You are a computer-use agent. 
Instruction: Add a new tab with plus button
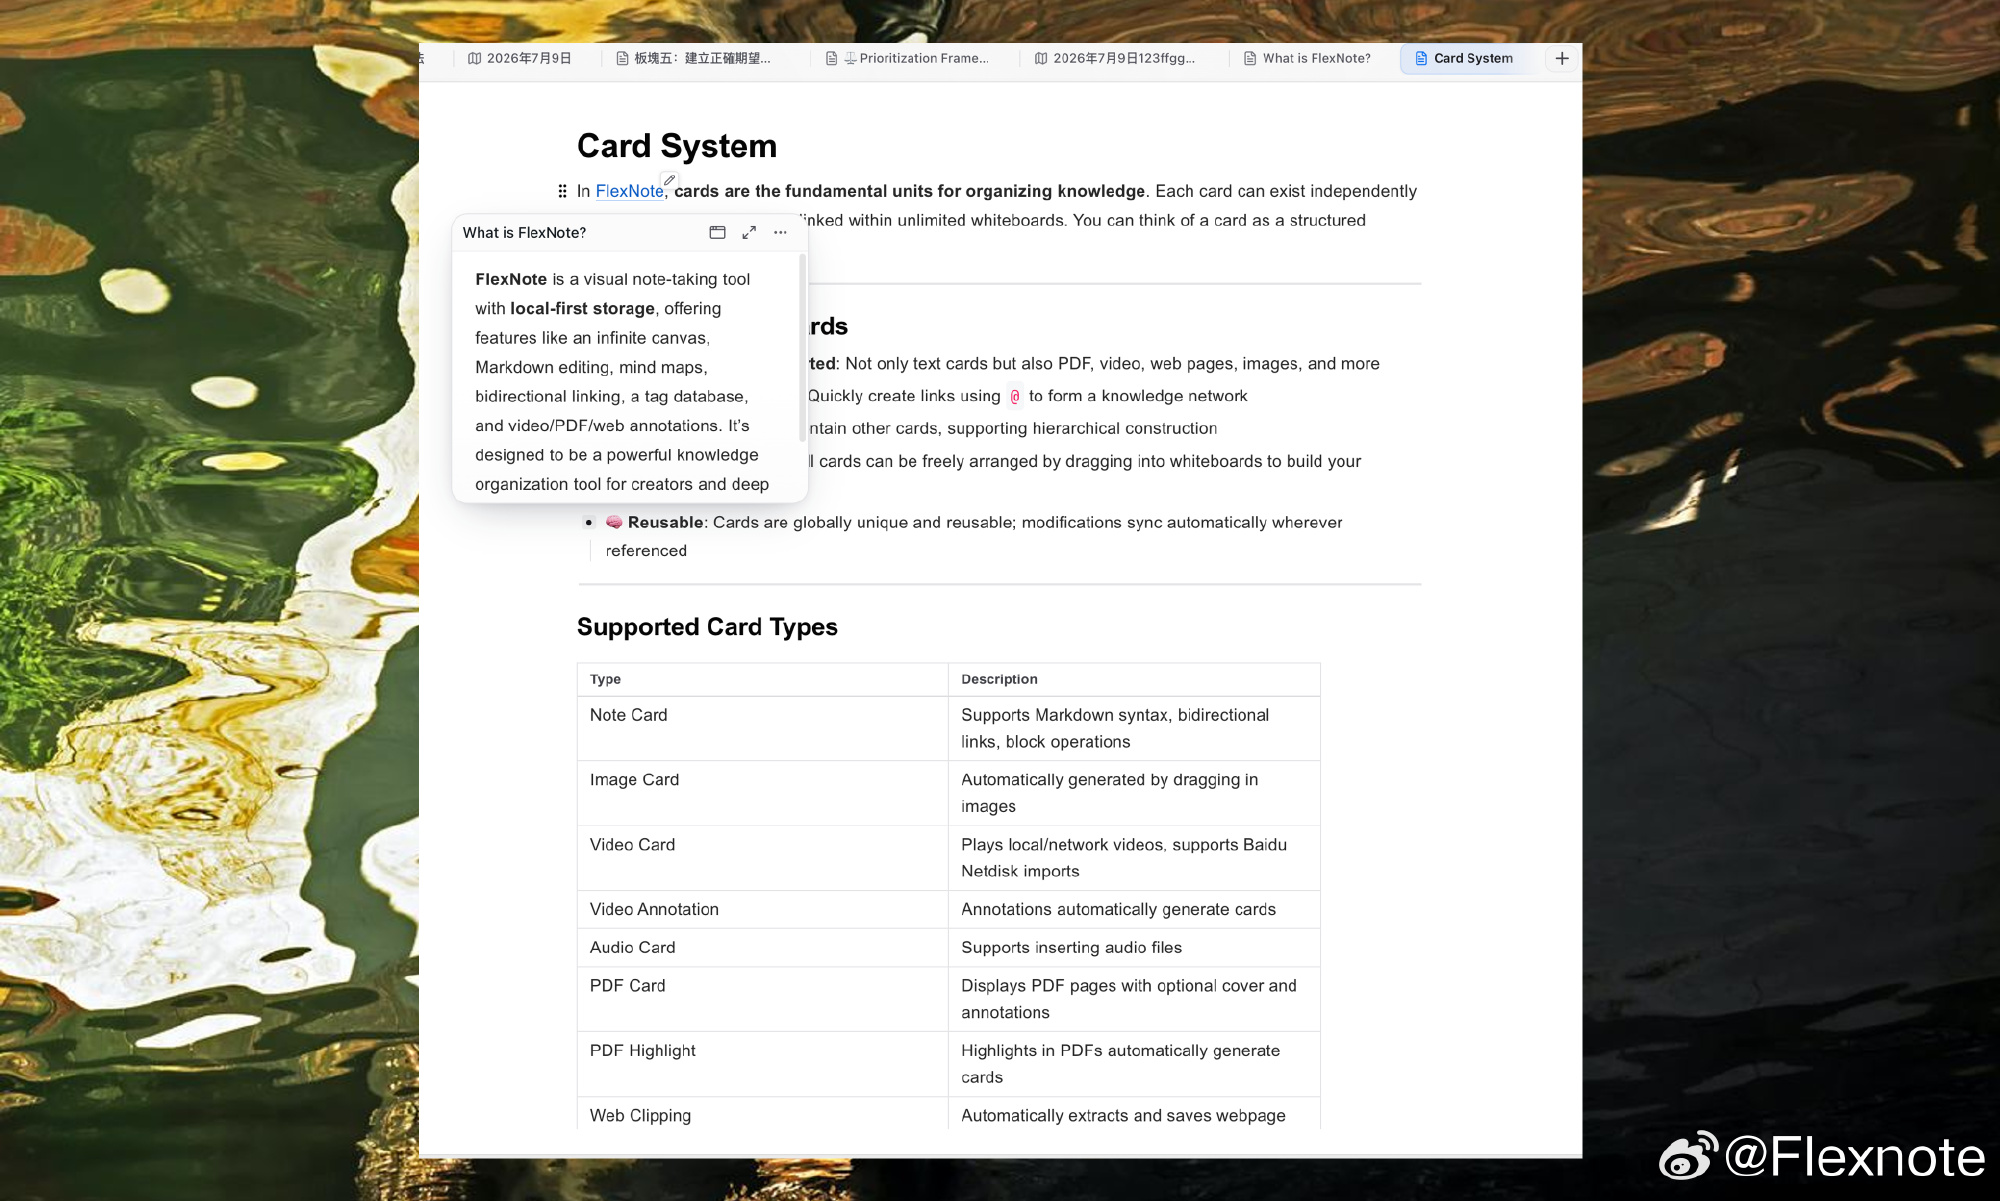pos(1562,58)
